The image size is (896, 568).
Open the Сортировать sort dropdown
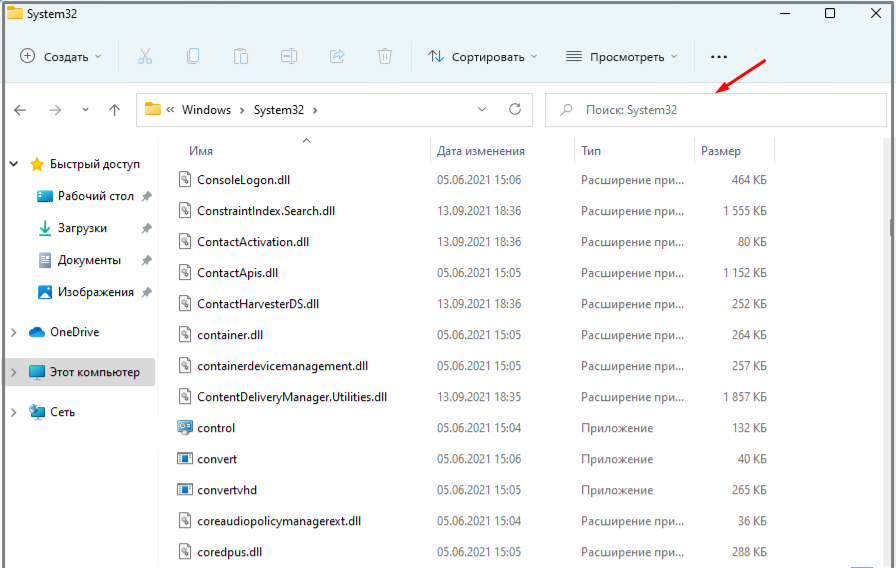483,57
